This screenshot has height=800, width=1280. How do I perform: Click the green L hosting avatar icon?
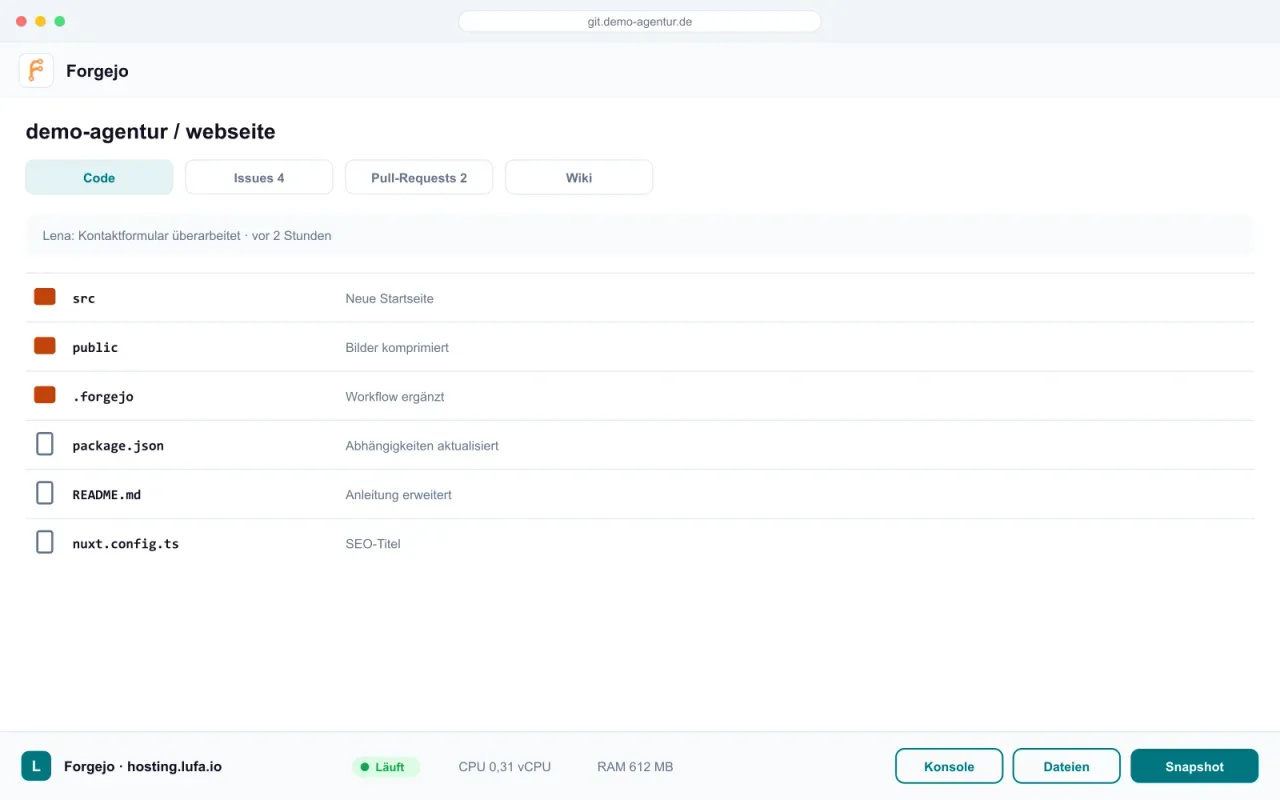tap(36, 766)
